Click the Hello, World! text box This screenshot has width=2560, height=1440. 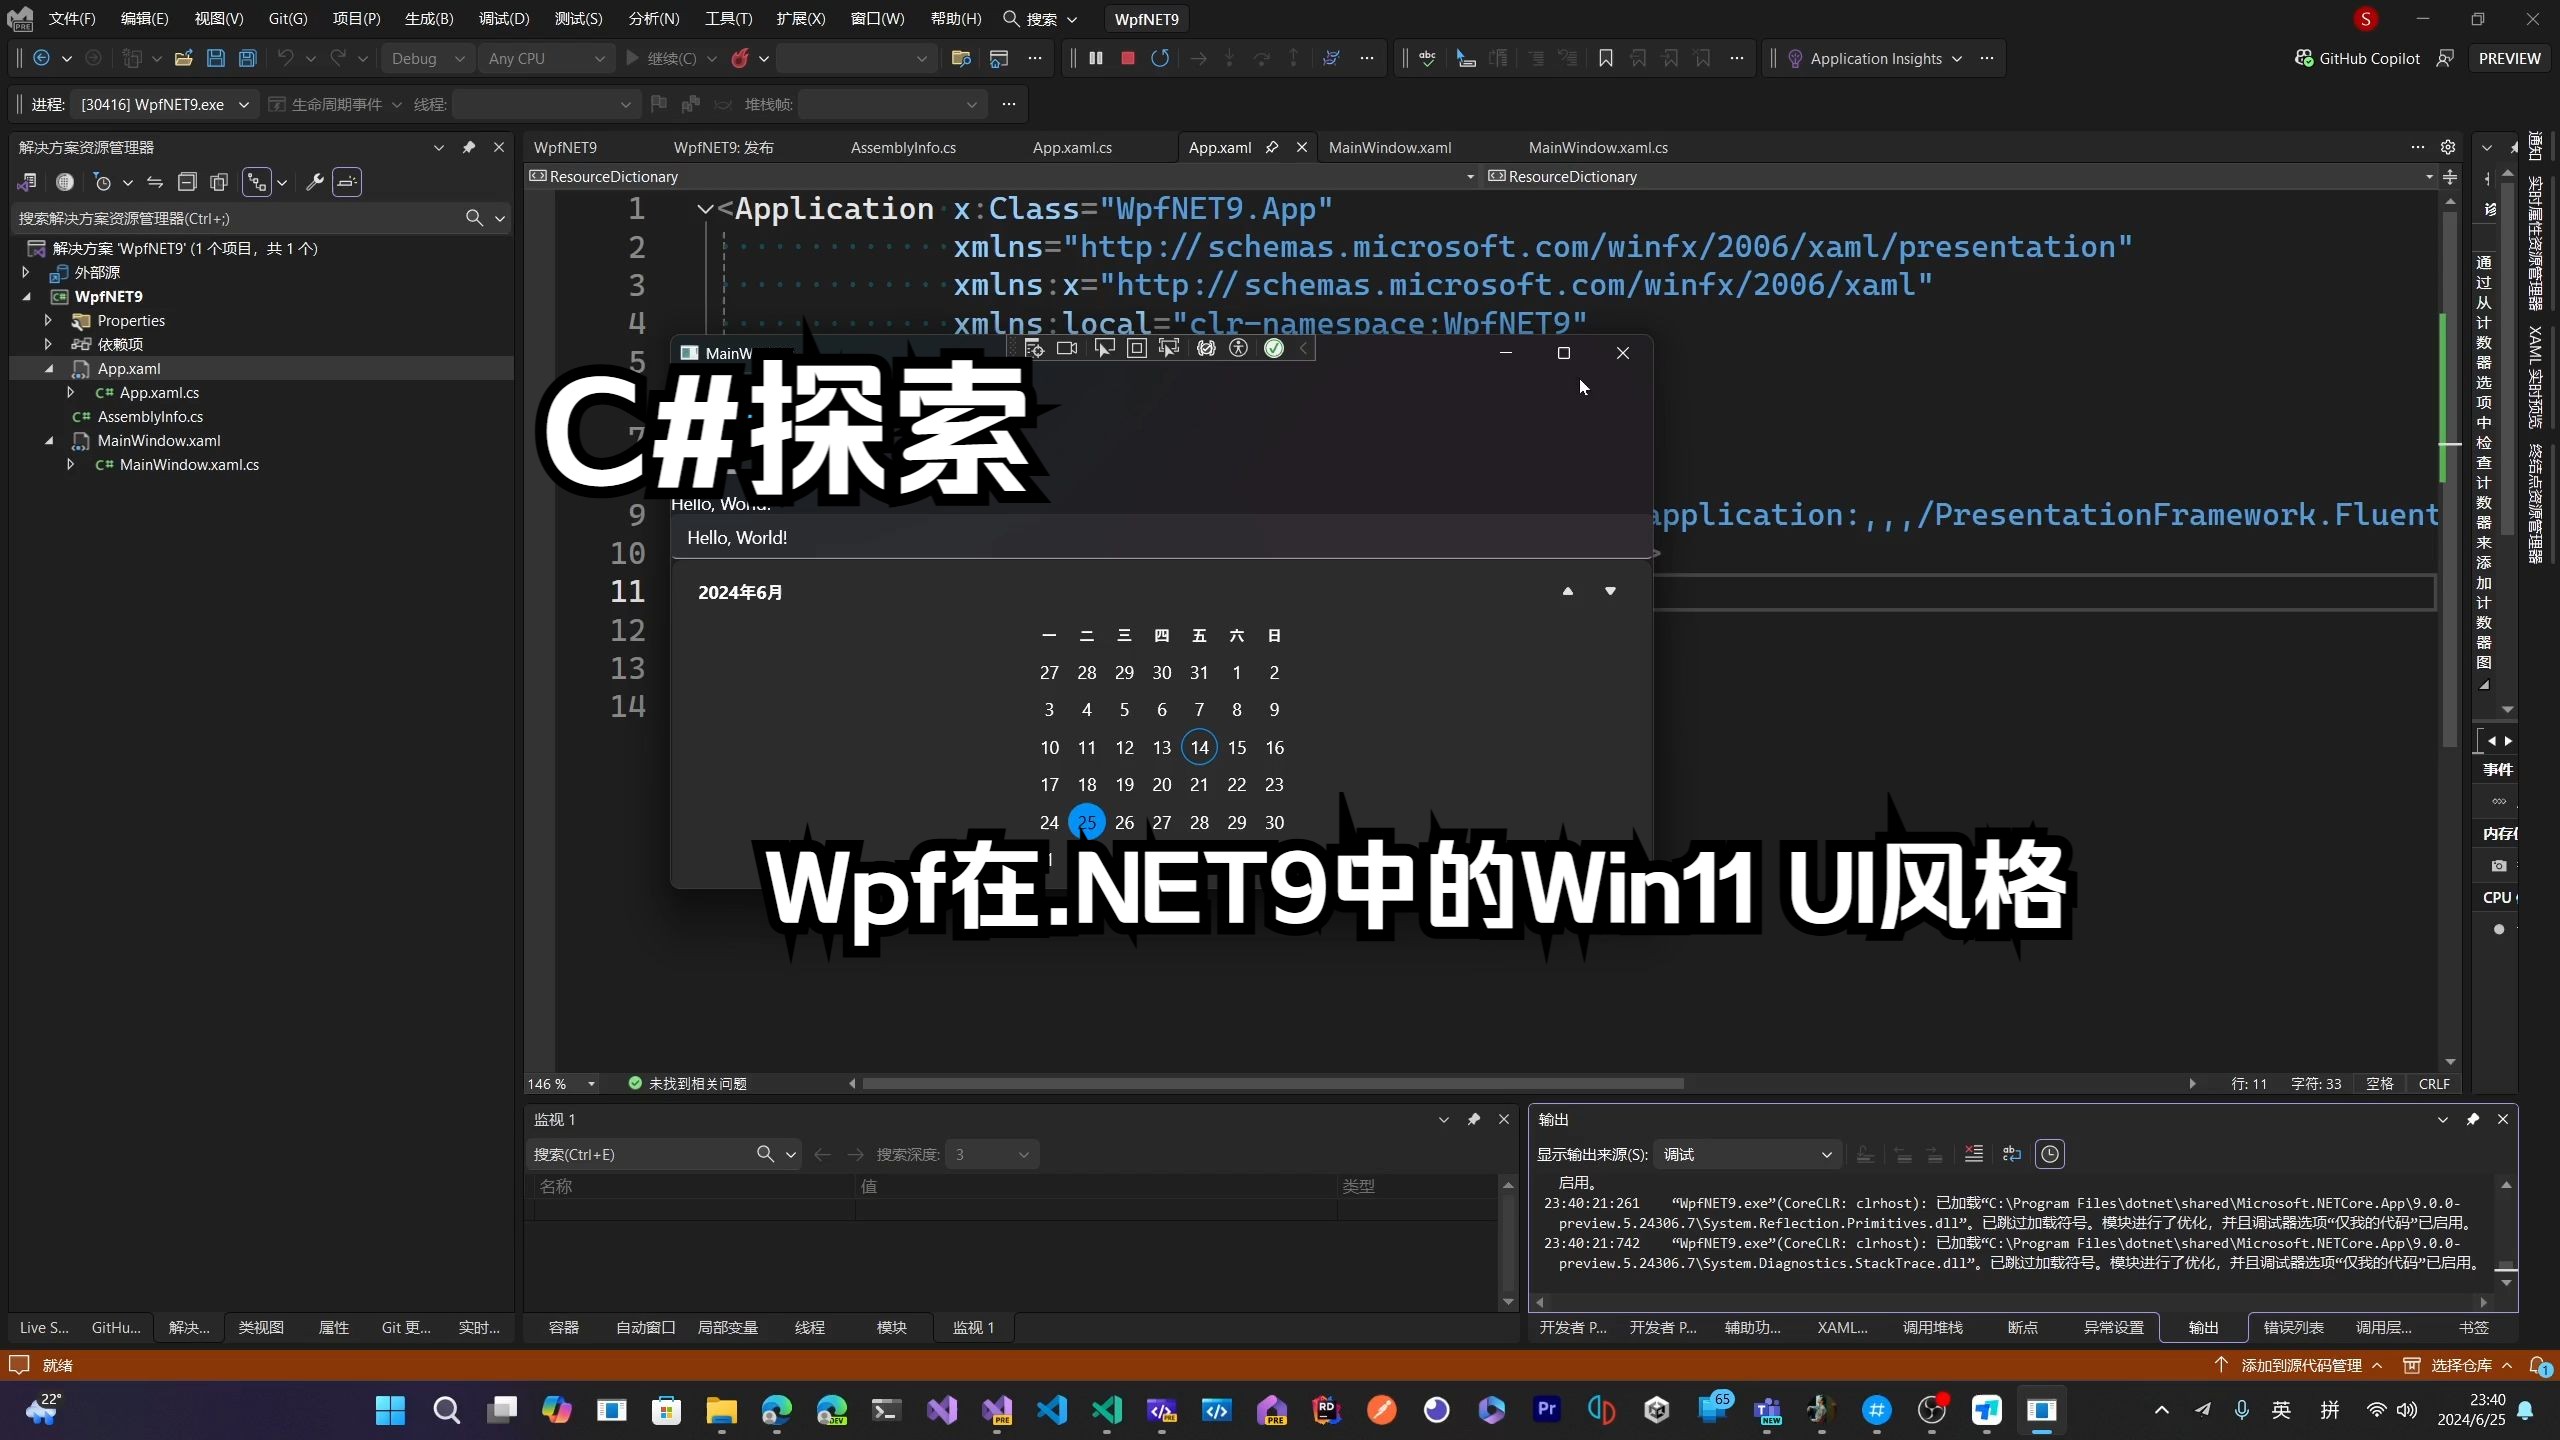(1161, 537)
